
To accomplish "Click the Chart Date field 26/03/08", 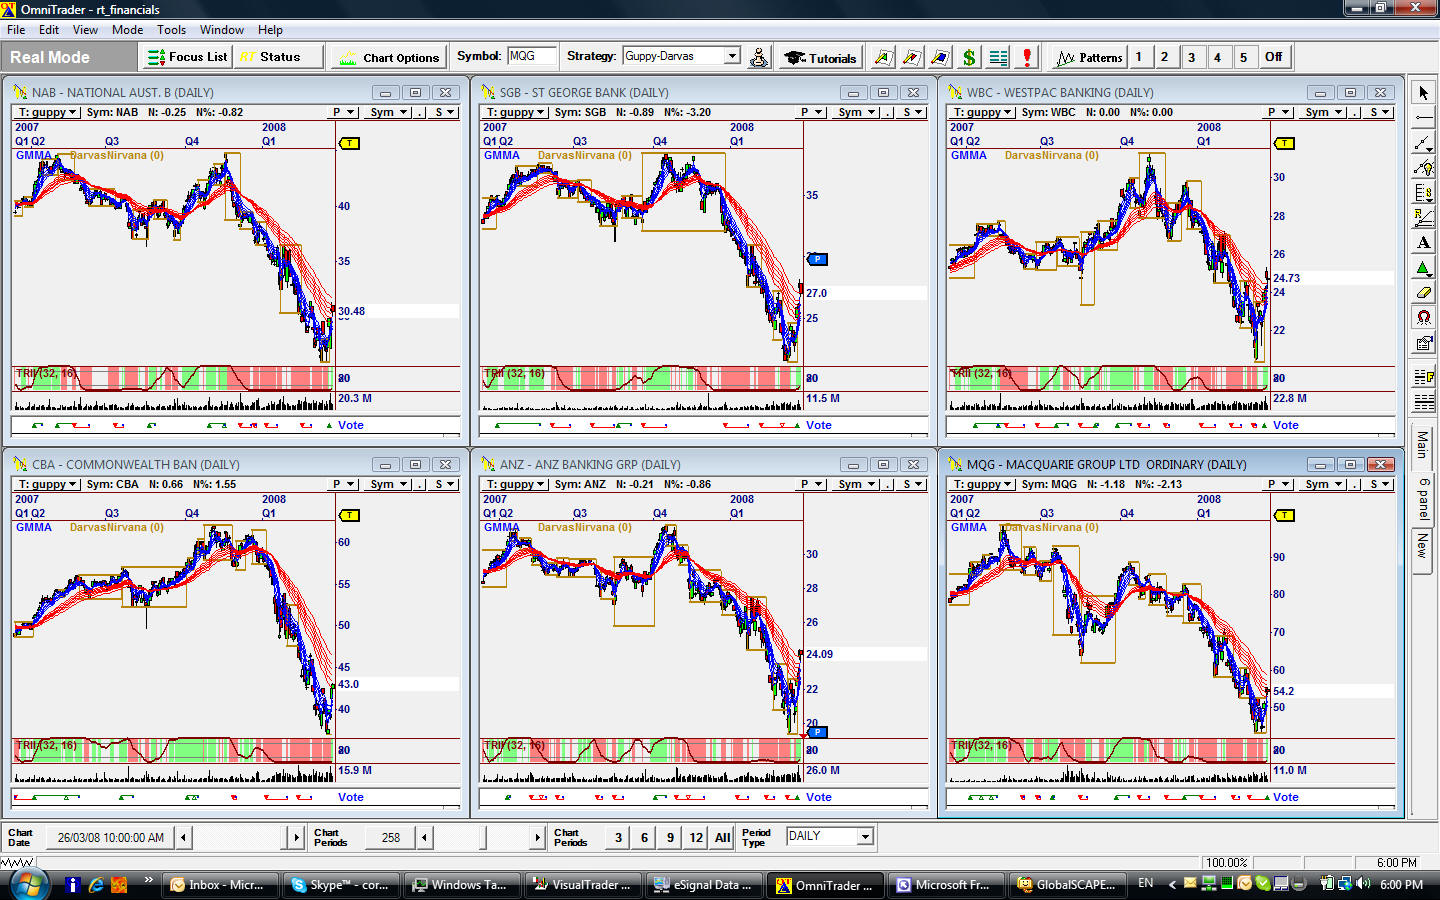I will point(109,837).
